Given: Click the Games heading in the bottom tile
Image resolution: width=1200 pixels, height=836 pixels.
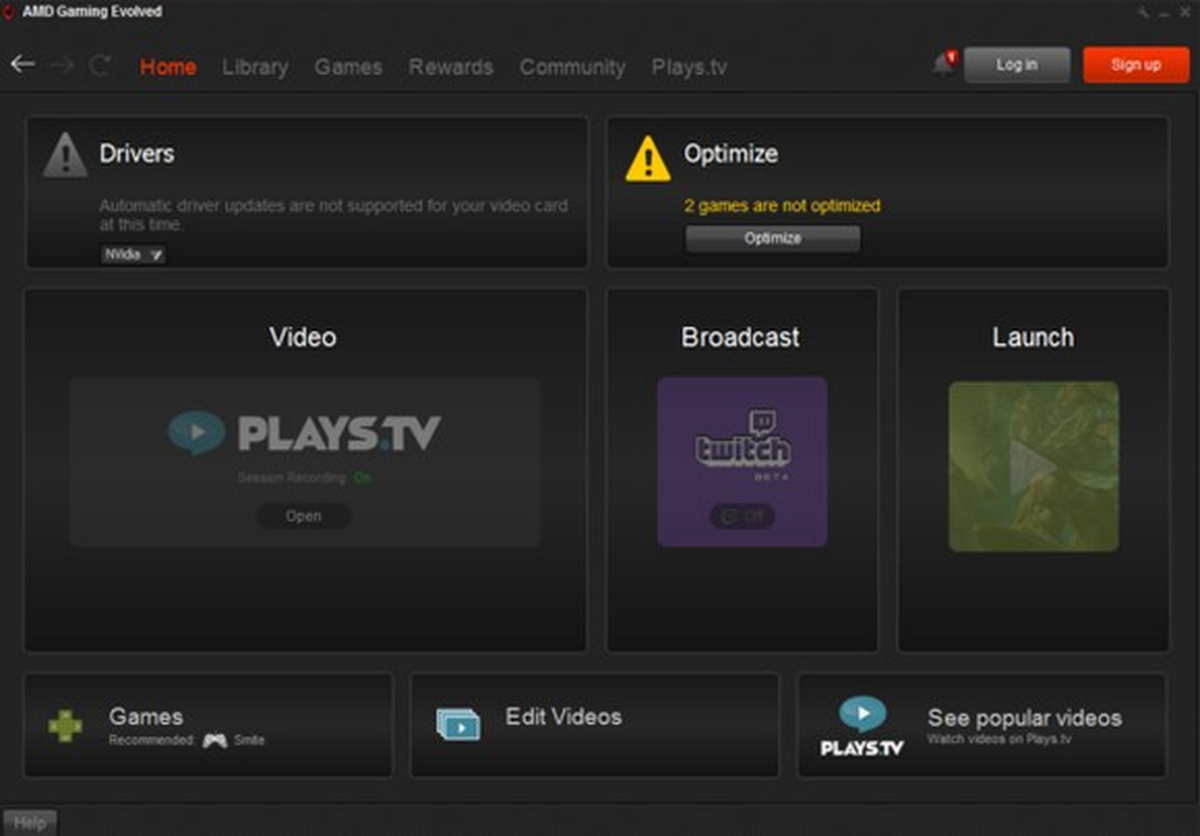Looking at the screenshot, I should (146, 716).
